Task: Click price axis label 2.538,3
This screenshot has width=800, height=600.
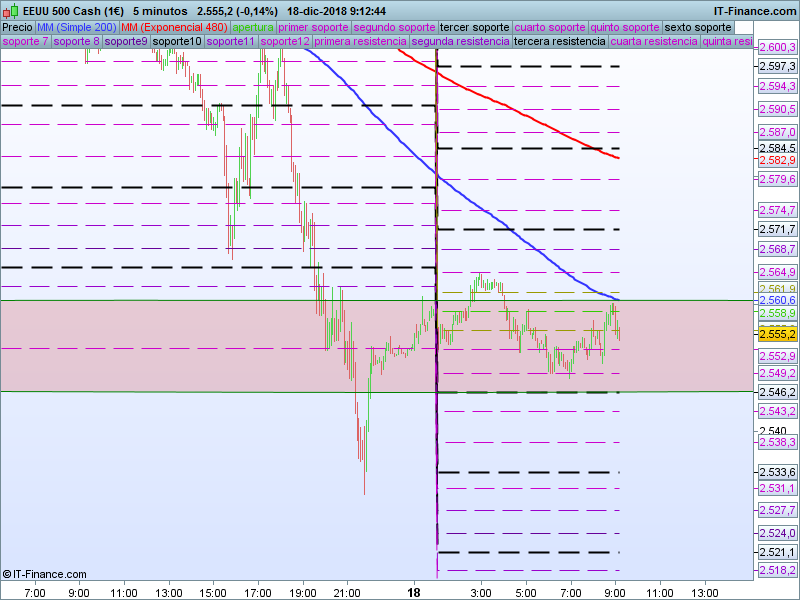Action: [777, 442]
